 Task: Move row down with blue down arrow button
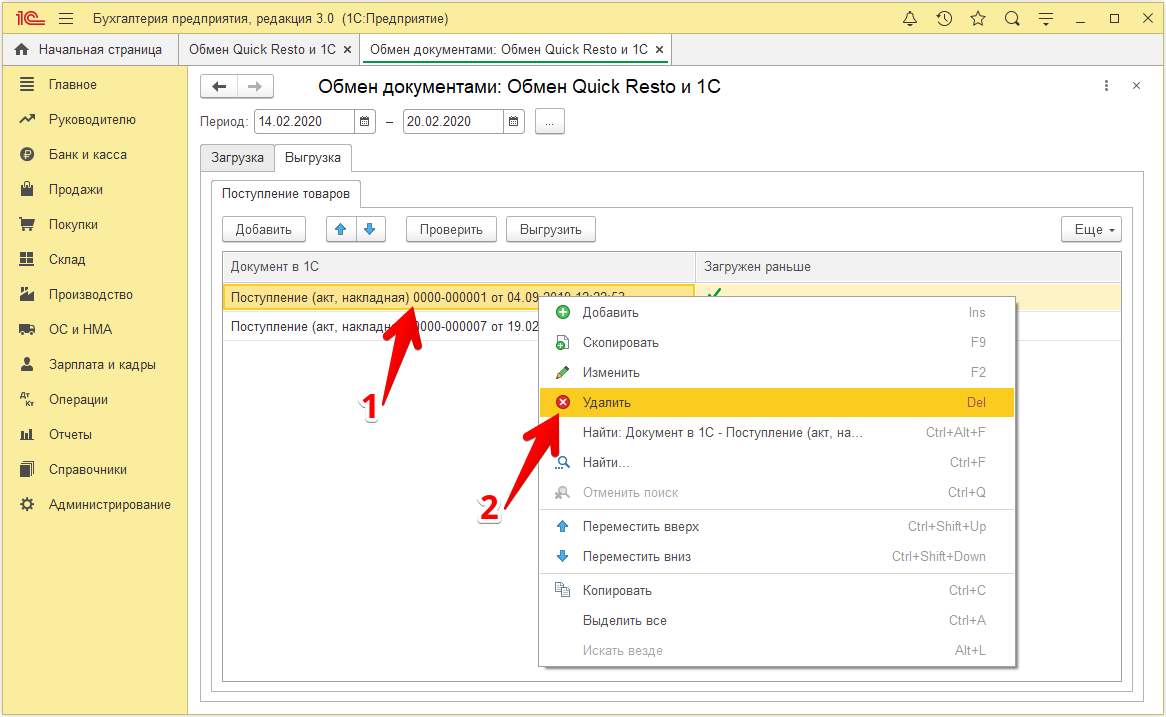(x=370, y=229)
